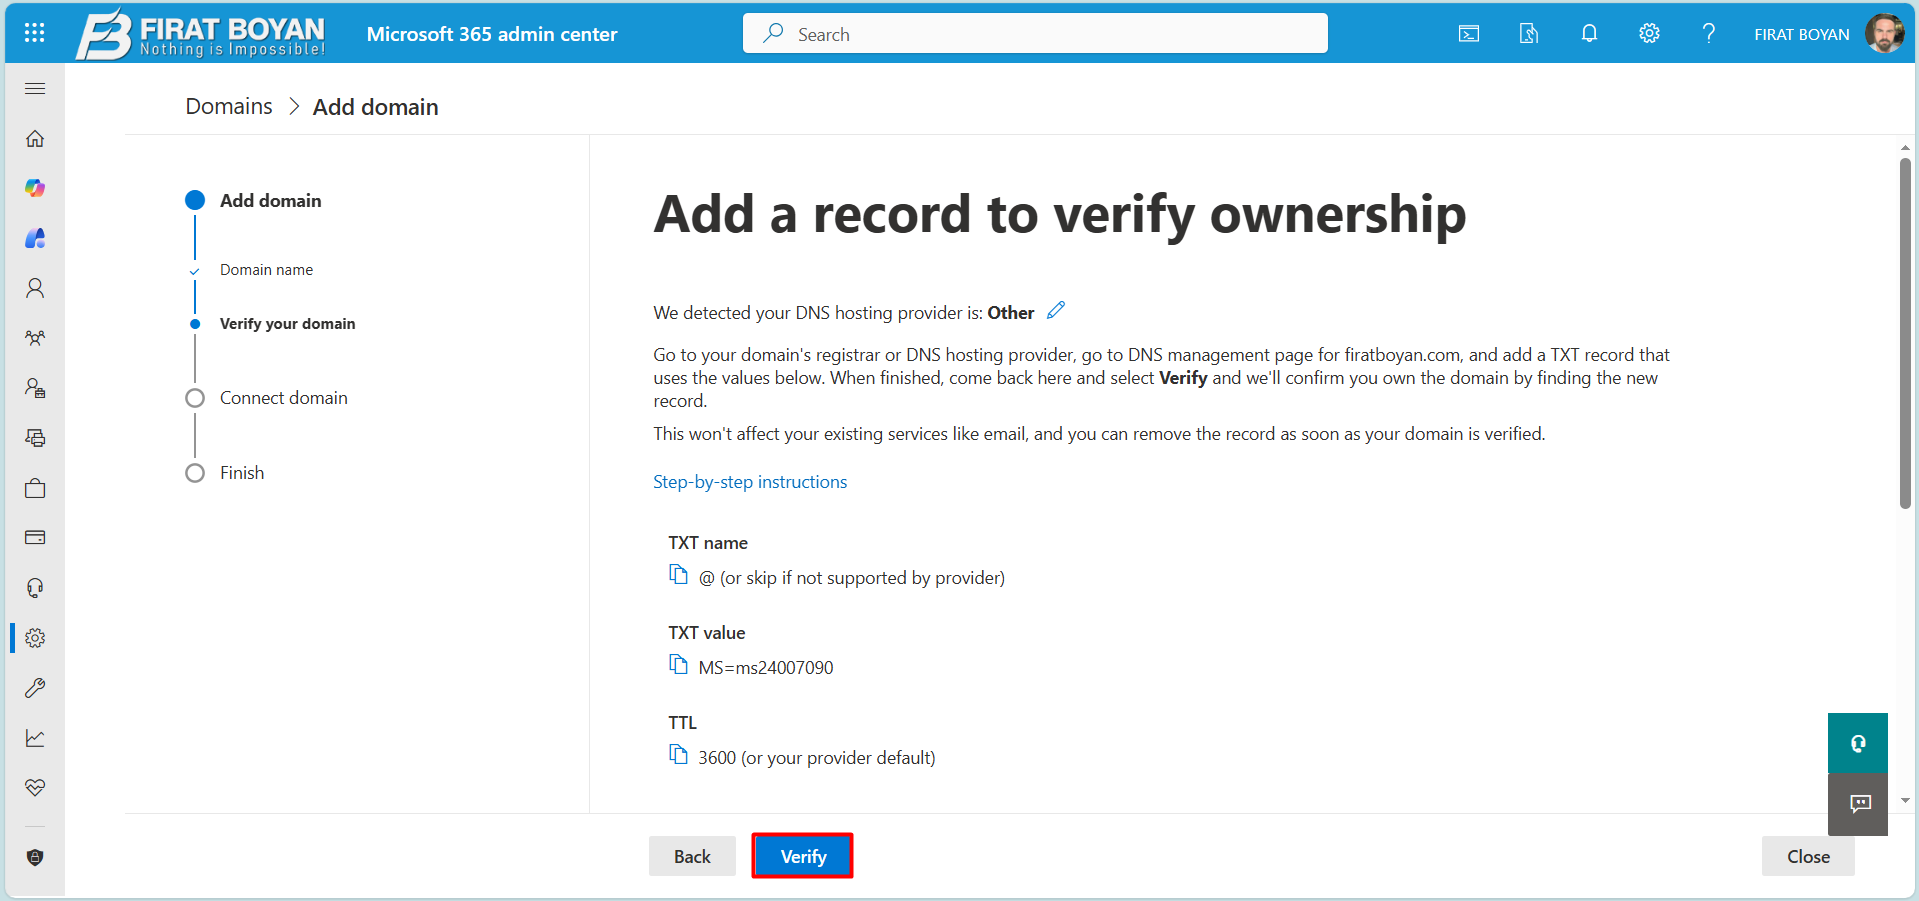Copy the TTL value 3600
The height and width of the screenshot is (901, 1919).
coord(678,754)
